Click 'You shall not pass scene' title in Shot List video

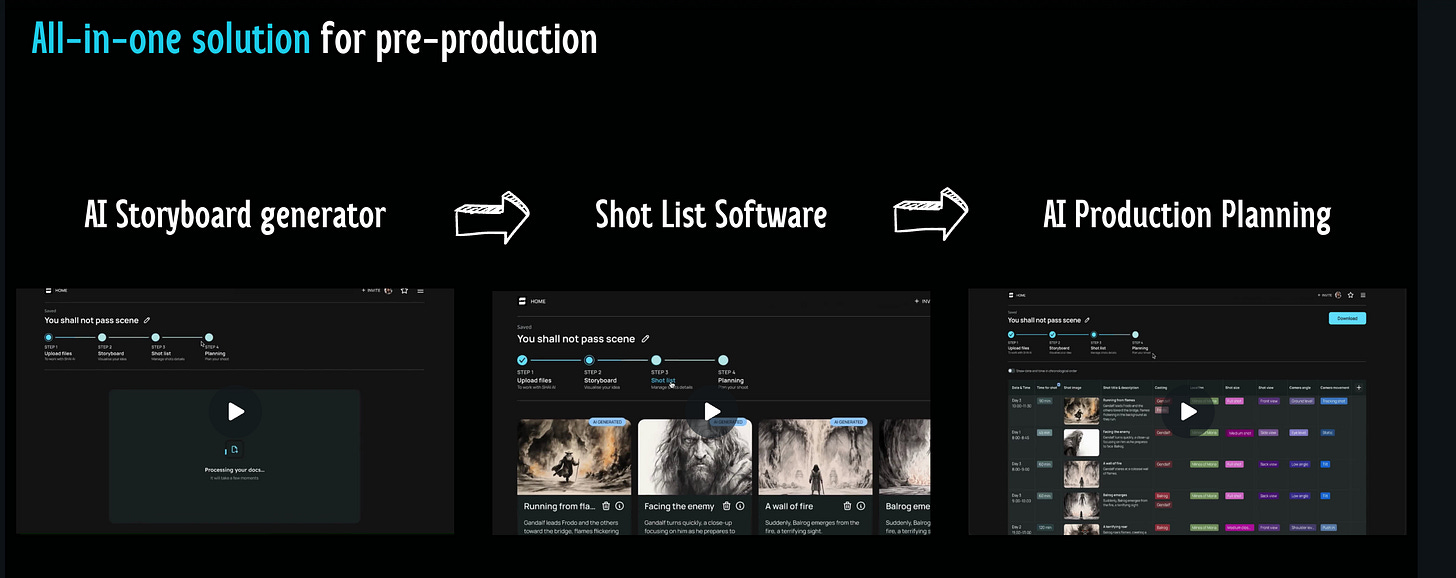(576, 339)
